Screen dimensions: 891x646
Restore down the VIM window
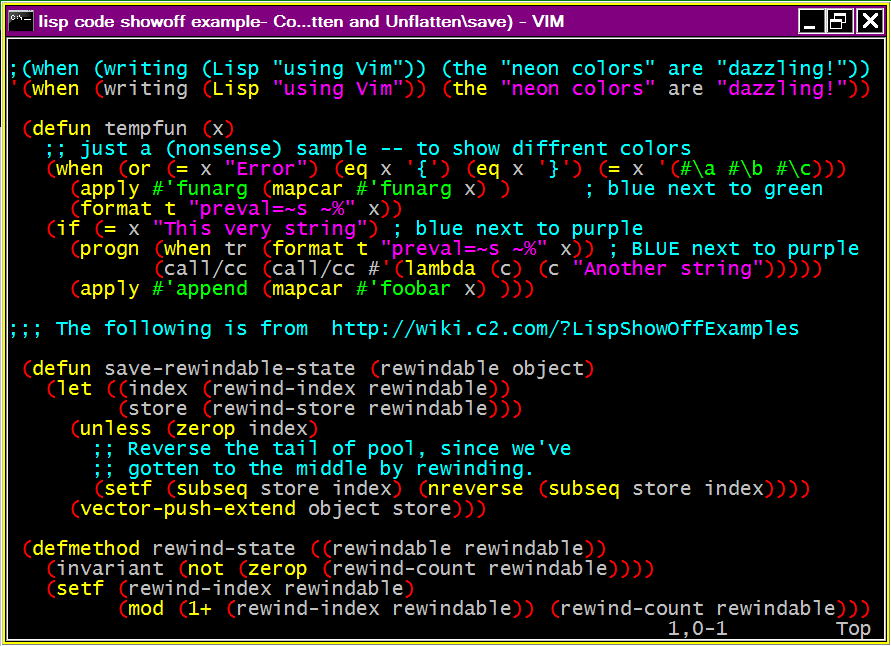[x=838, y=21]
